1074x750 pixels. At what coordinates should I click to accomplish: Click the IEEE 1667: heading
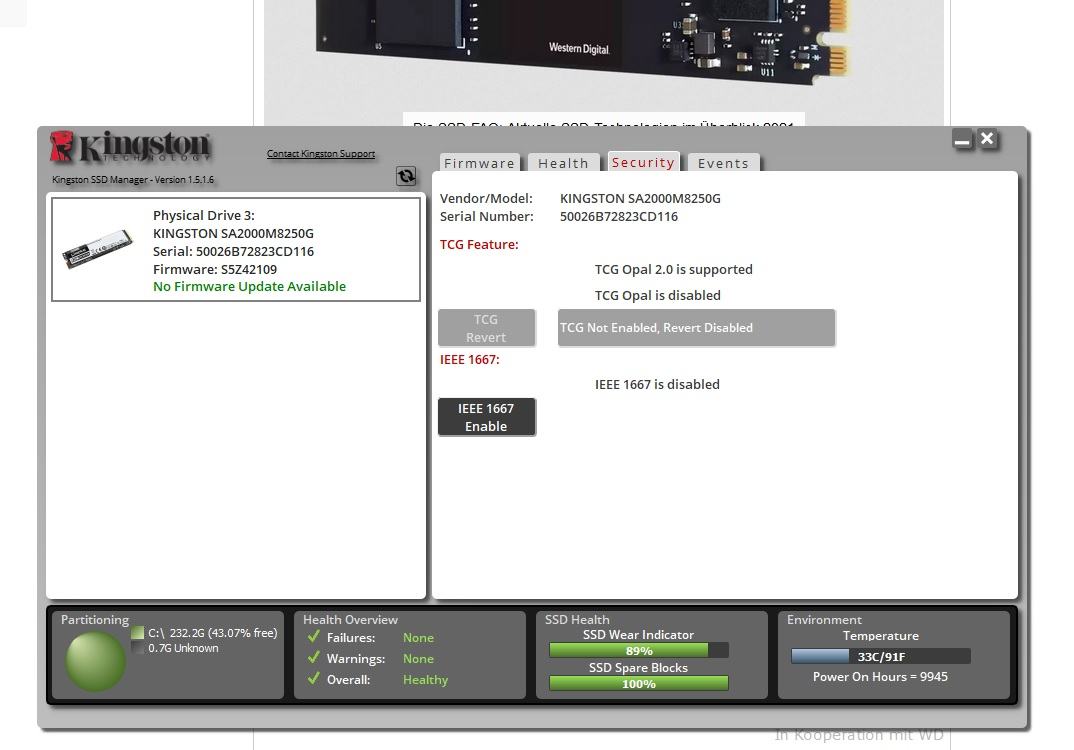[x=469, y=360]
